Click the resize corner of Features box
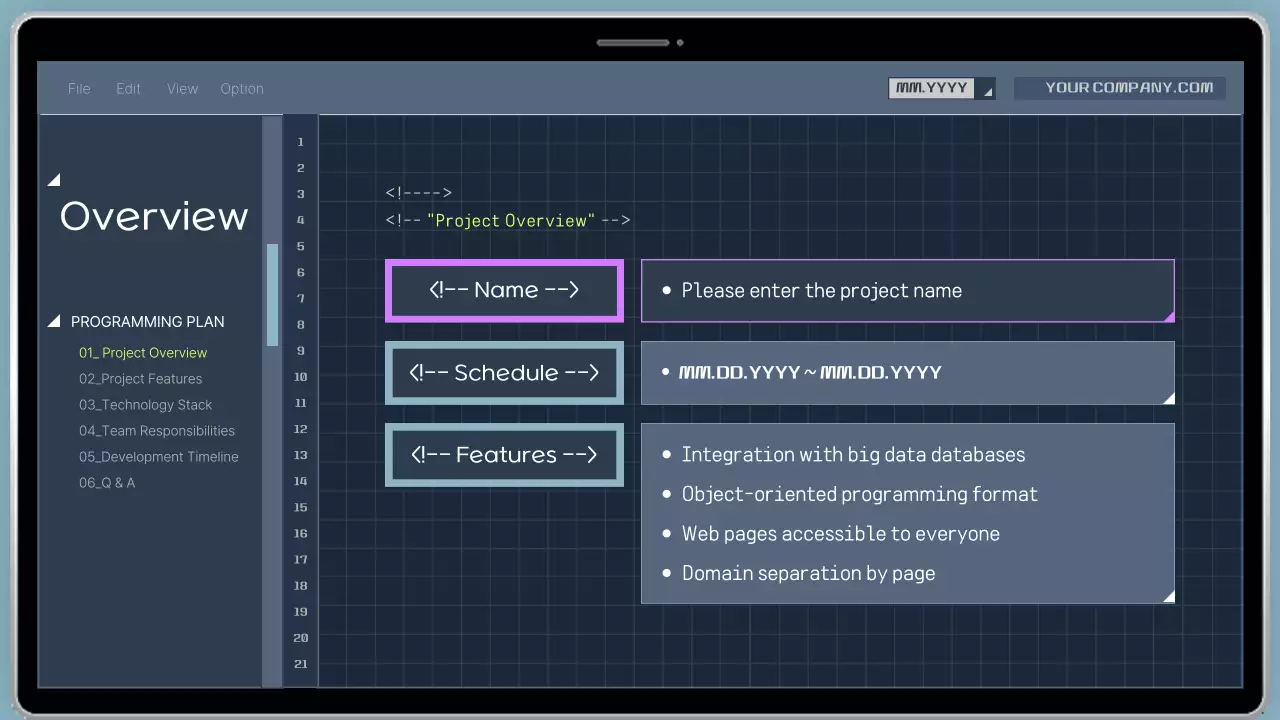 coord(1168,597)
